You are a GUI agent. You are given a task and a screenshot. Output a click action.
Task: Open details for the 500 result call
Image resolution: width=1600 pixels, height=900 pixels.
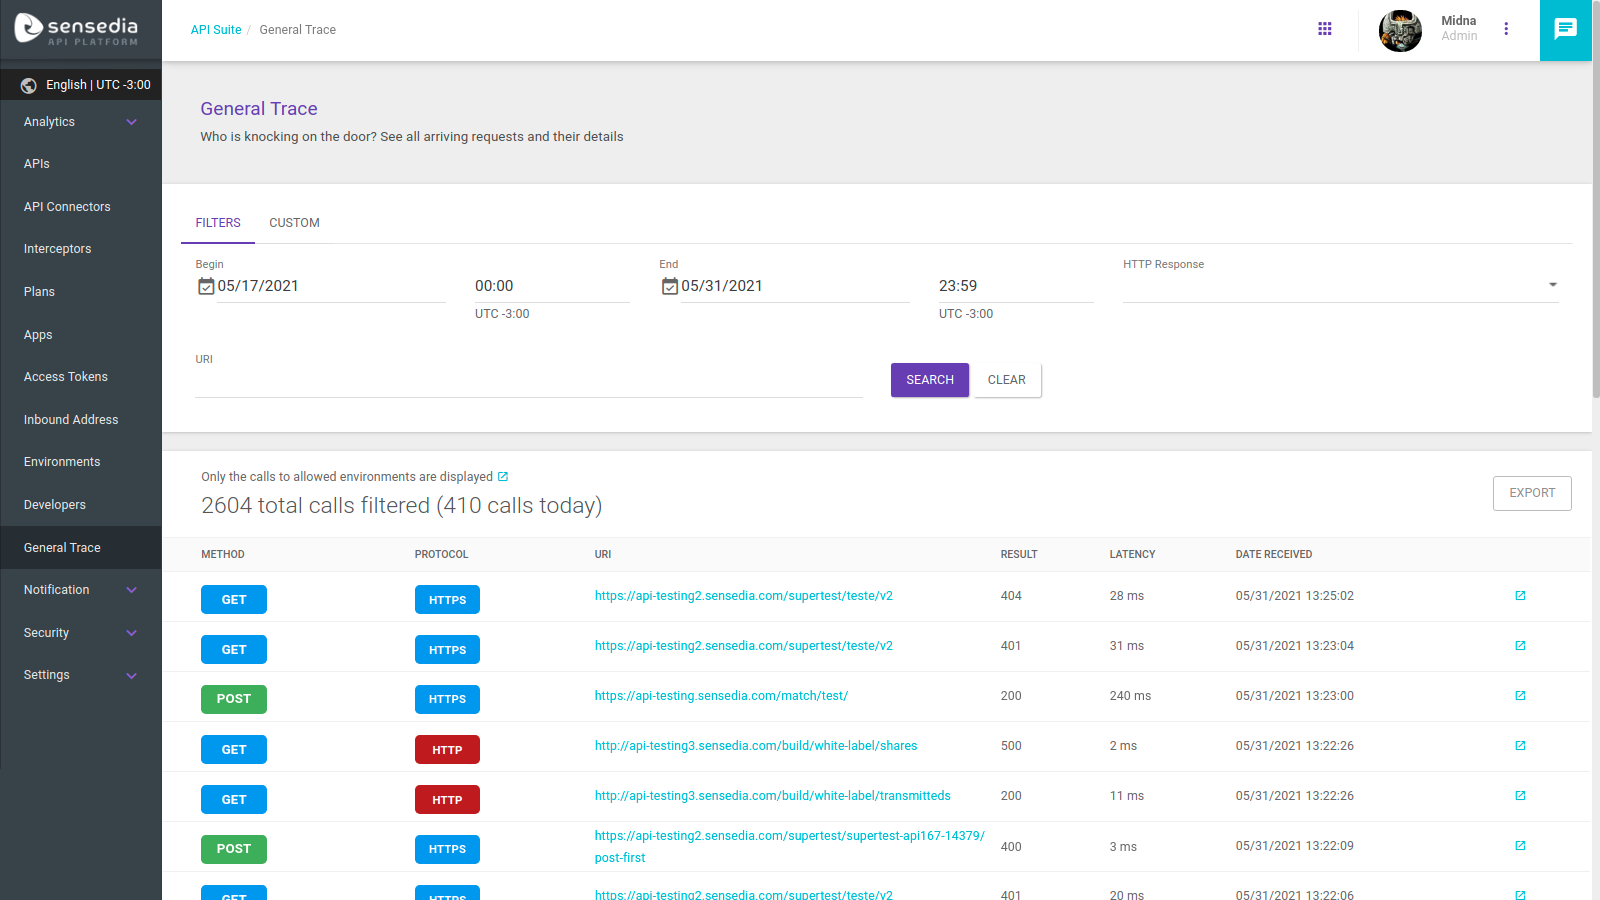coord(1520,746)
